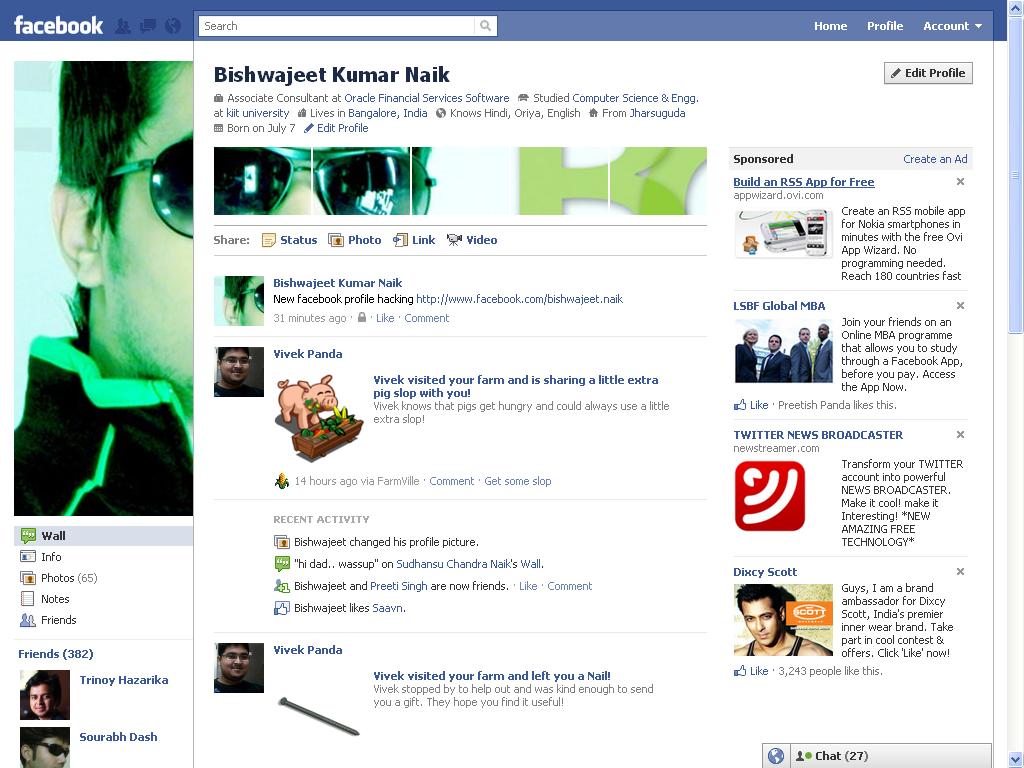Close the Dixcy Scott ad
The image size is (1024, 768).
[x=960, y=572]
